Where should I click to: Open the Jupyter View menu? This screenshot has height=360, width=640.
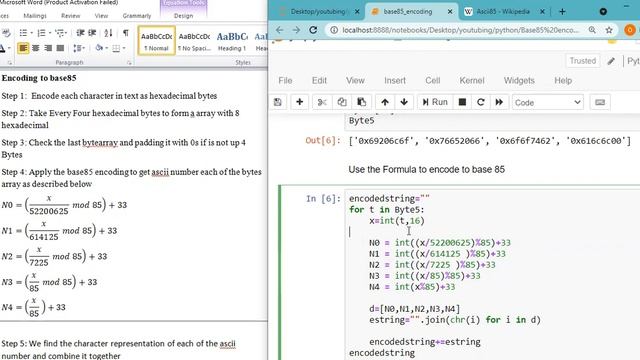[355, 80]
